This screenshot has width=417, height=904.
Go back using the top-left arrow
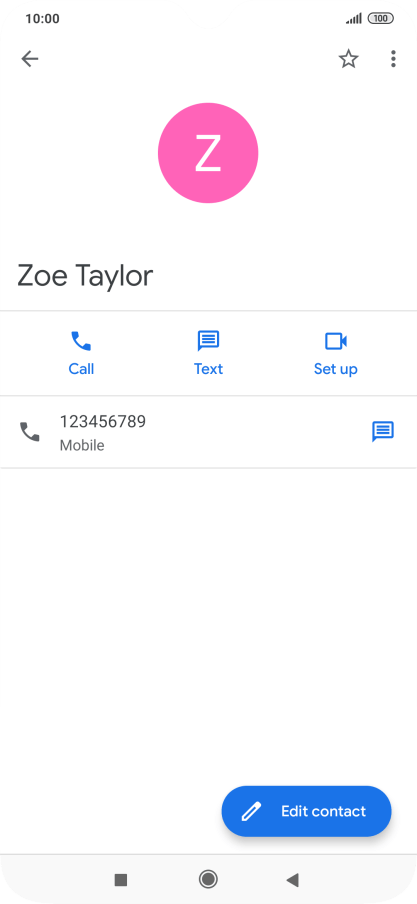coord(29,59)
